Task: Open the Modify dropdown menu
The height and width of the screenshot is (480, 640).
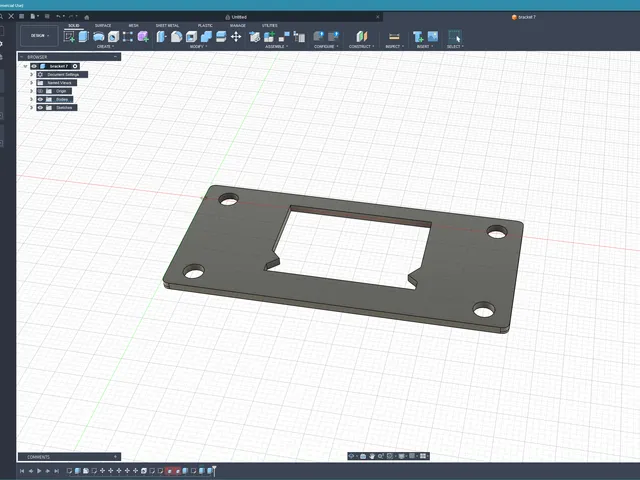Action: tap(198, 47)
